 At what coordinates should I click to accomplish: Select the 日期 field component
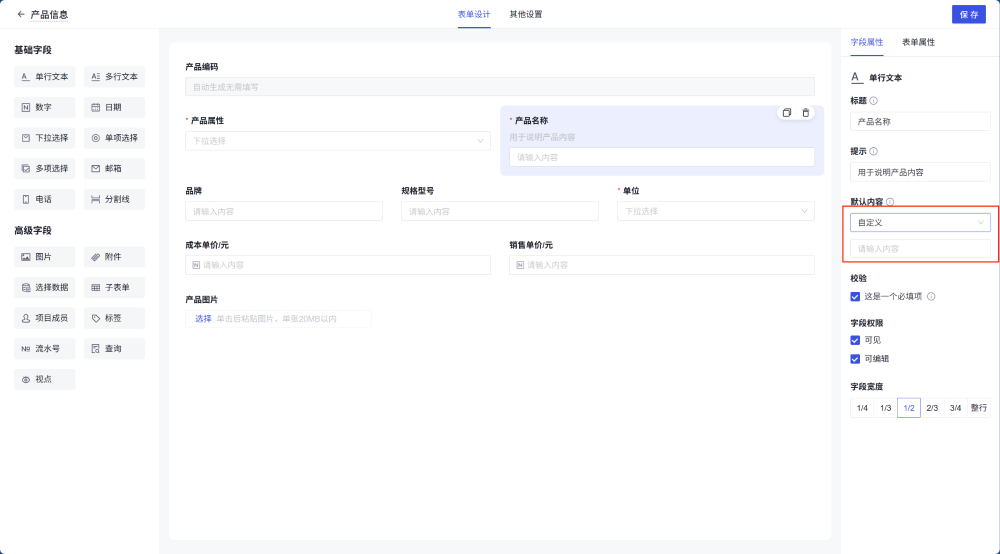pos(114,107)
